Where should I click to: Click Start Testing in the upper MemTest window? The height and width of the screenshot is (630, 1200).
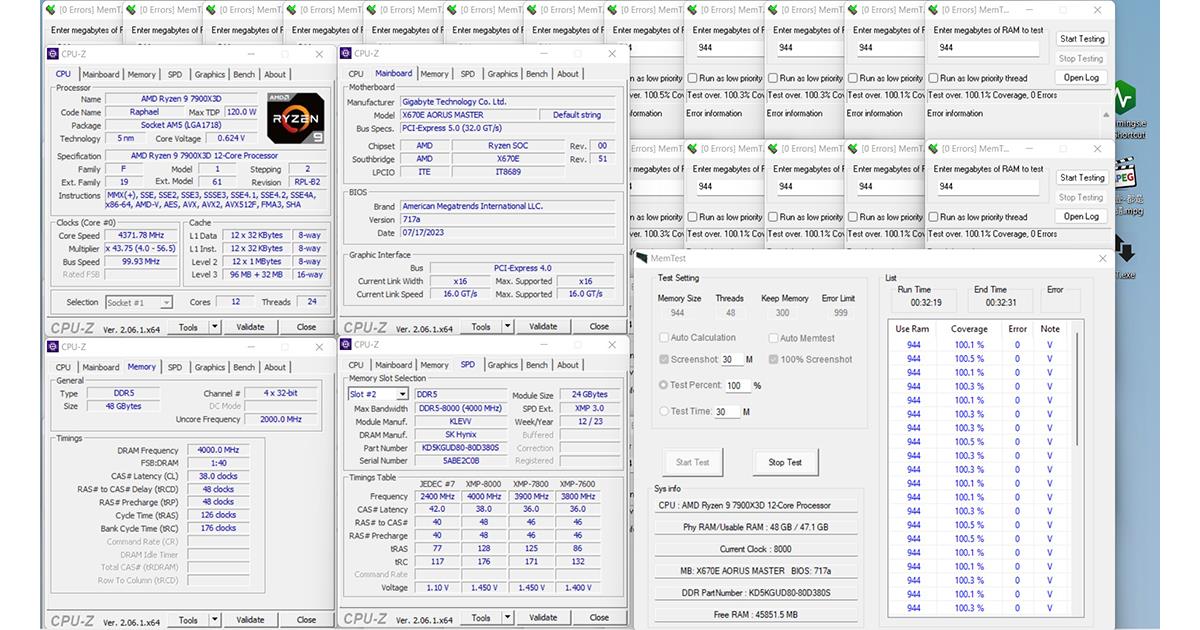[x=1082, y=39]
